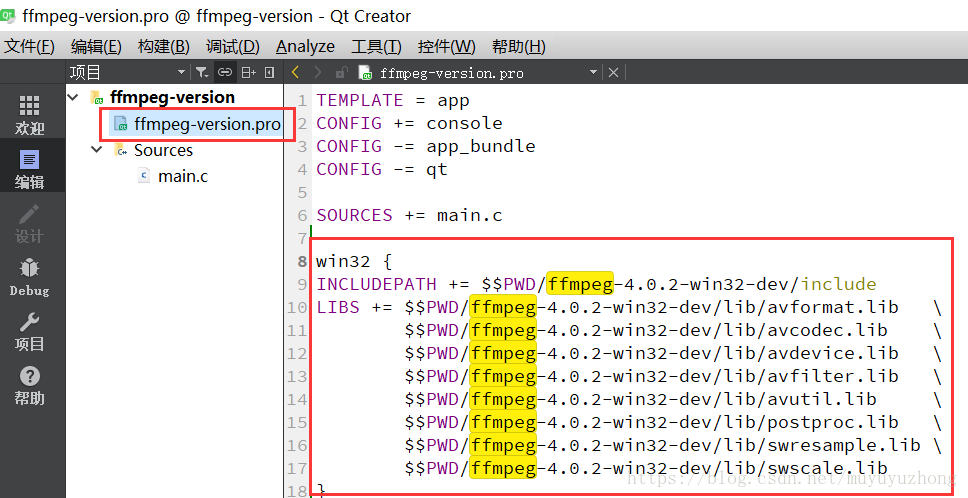Screen dimensions: 968x498
Task: Open Projects (项目) mode in sidebar
Action: click(30, 331)
